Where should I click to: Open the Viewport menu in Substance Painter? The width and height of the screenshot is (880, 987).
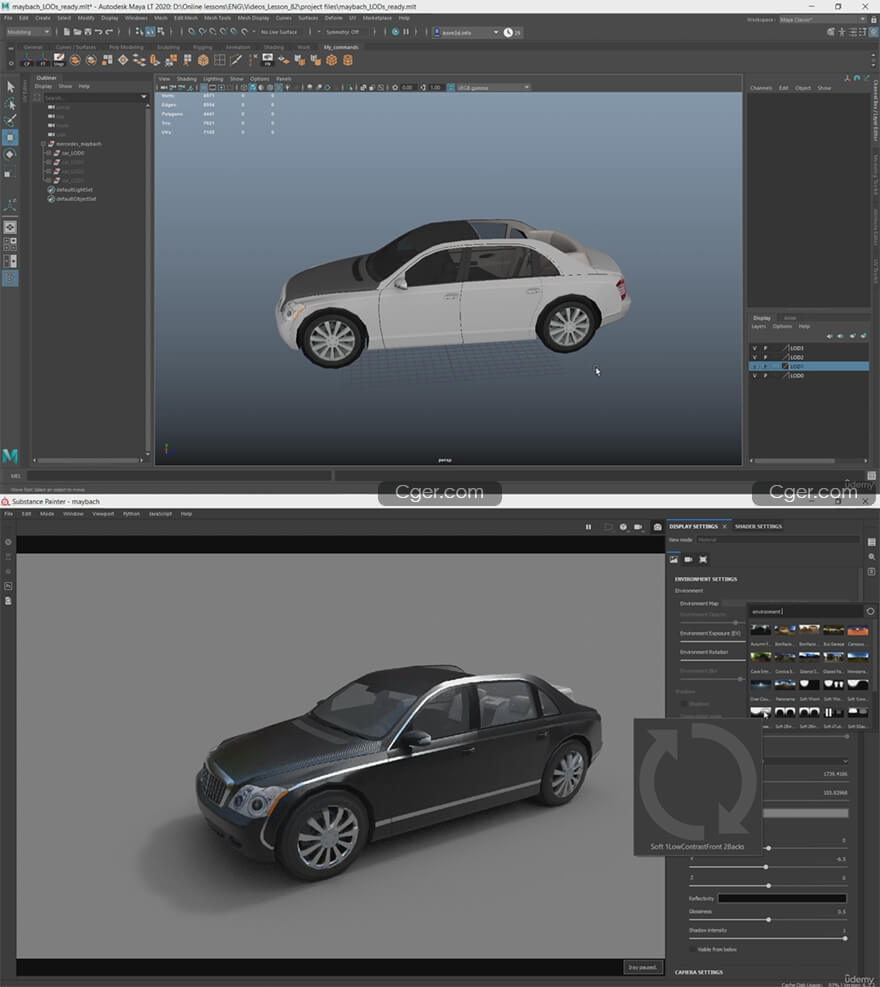tap(103, 514)
